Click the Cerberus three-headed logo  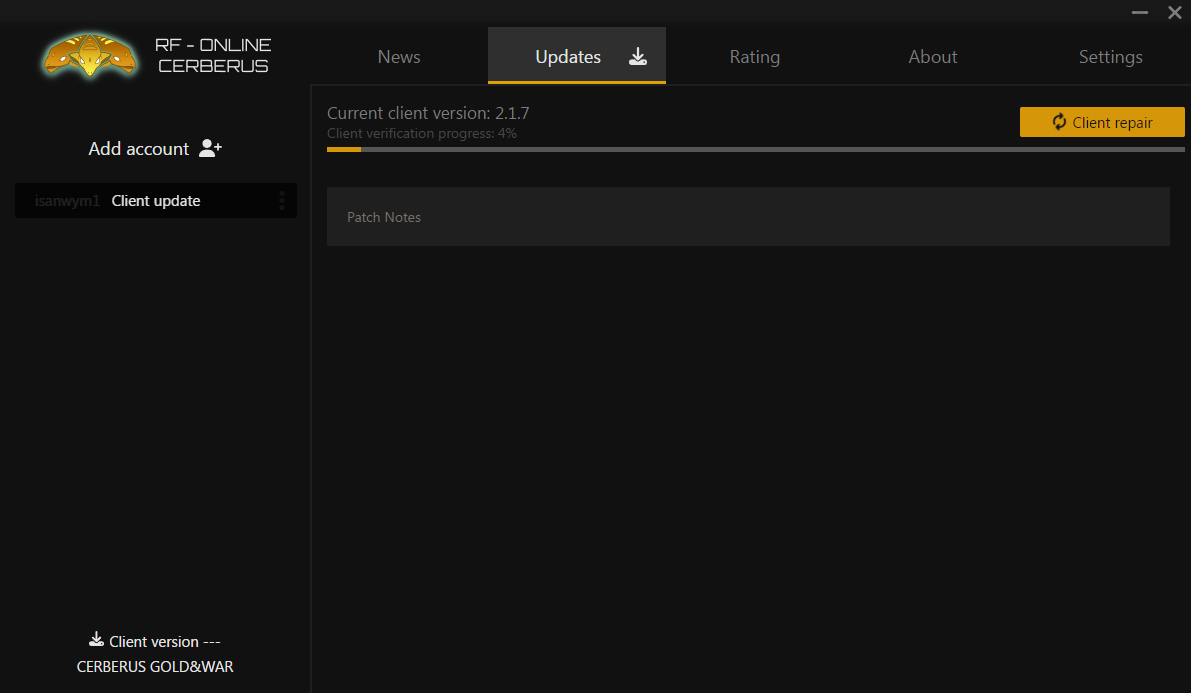click(x=90, y=56)
